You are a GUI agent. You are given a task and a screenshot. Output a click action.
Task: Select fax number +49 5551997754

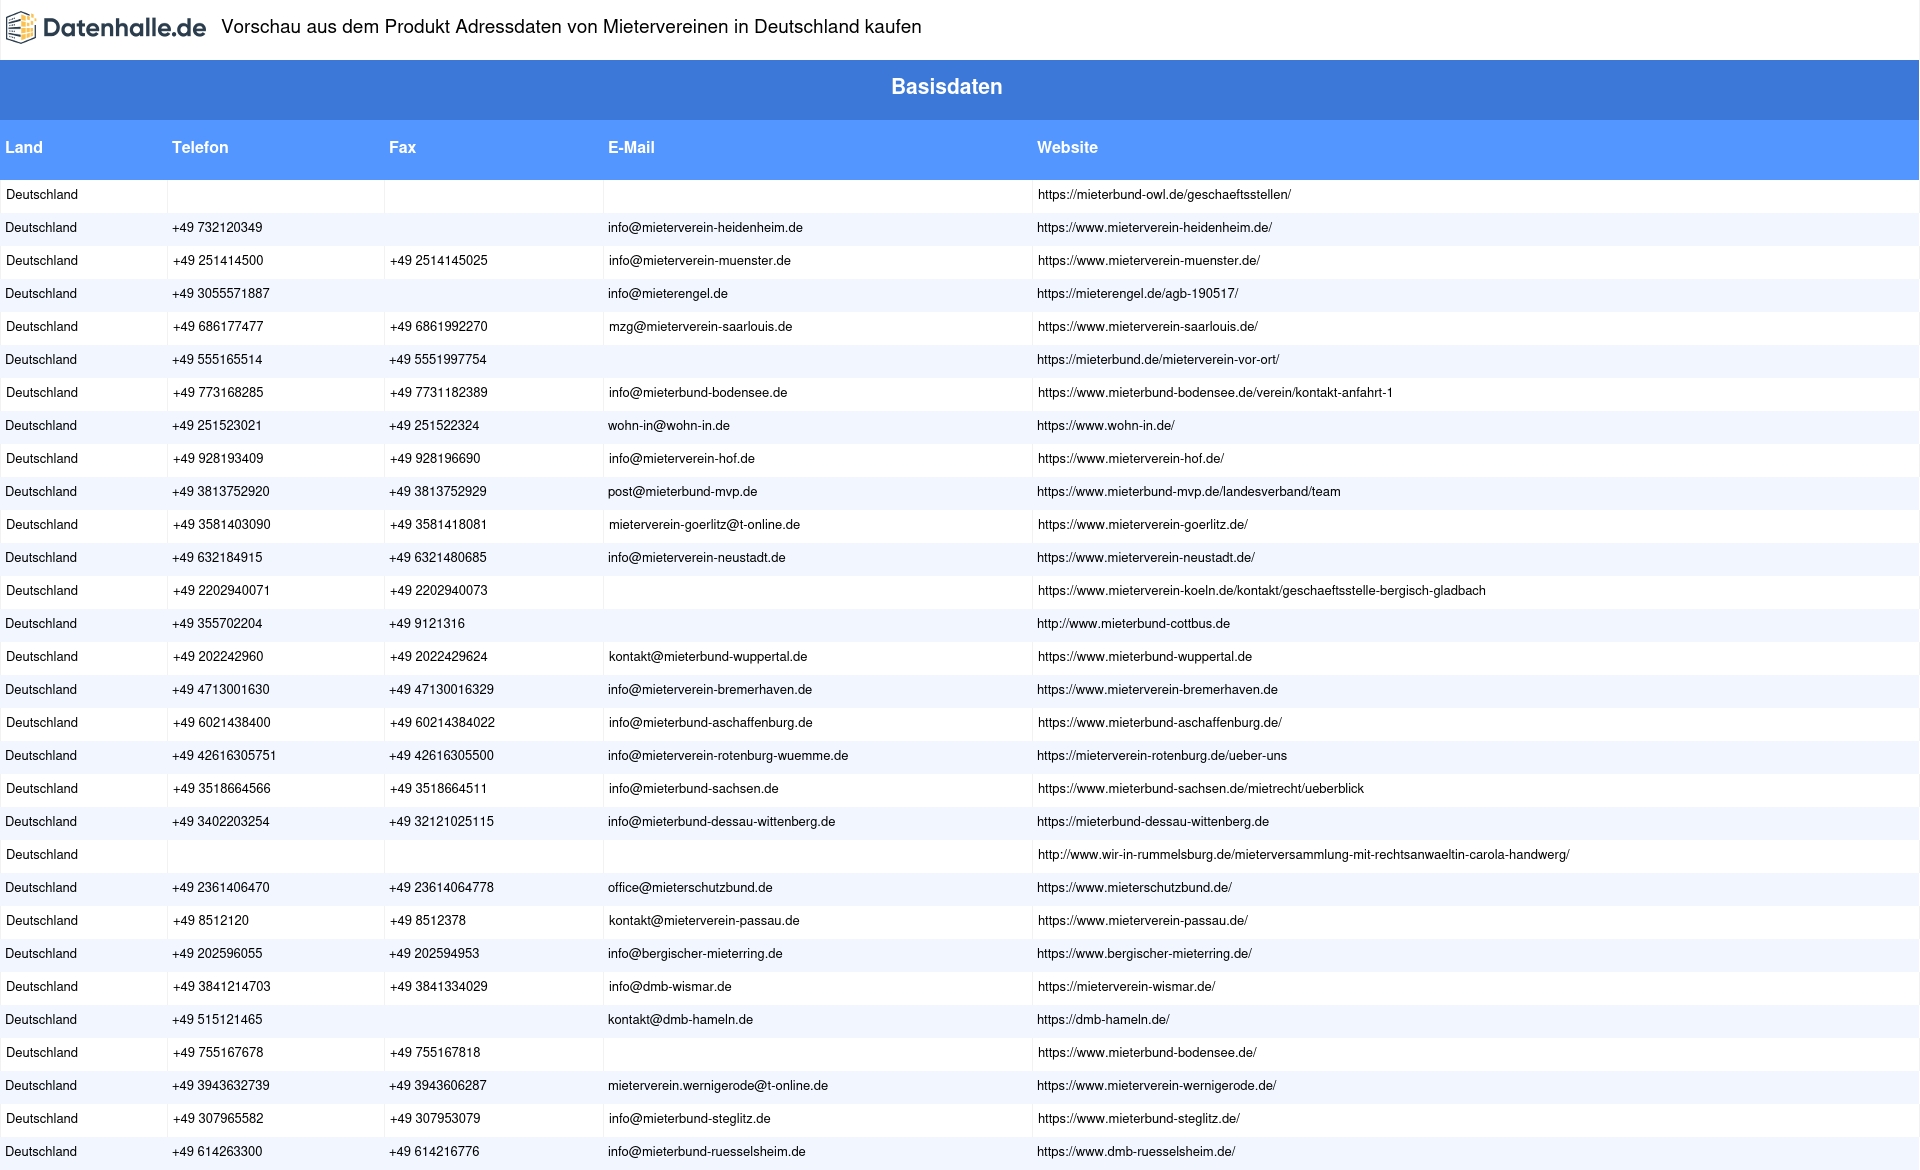[x=438, y=360]
